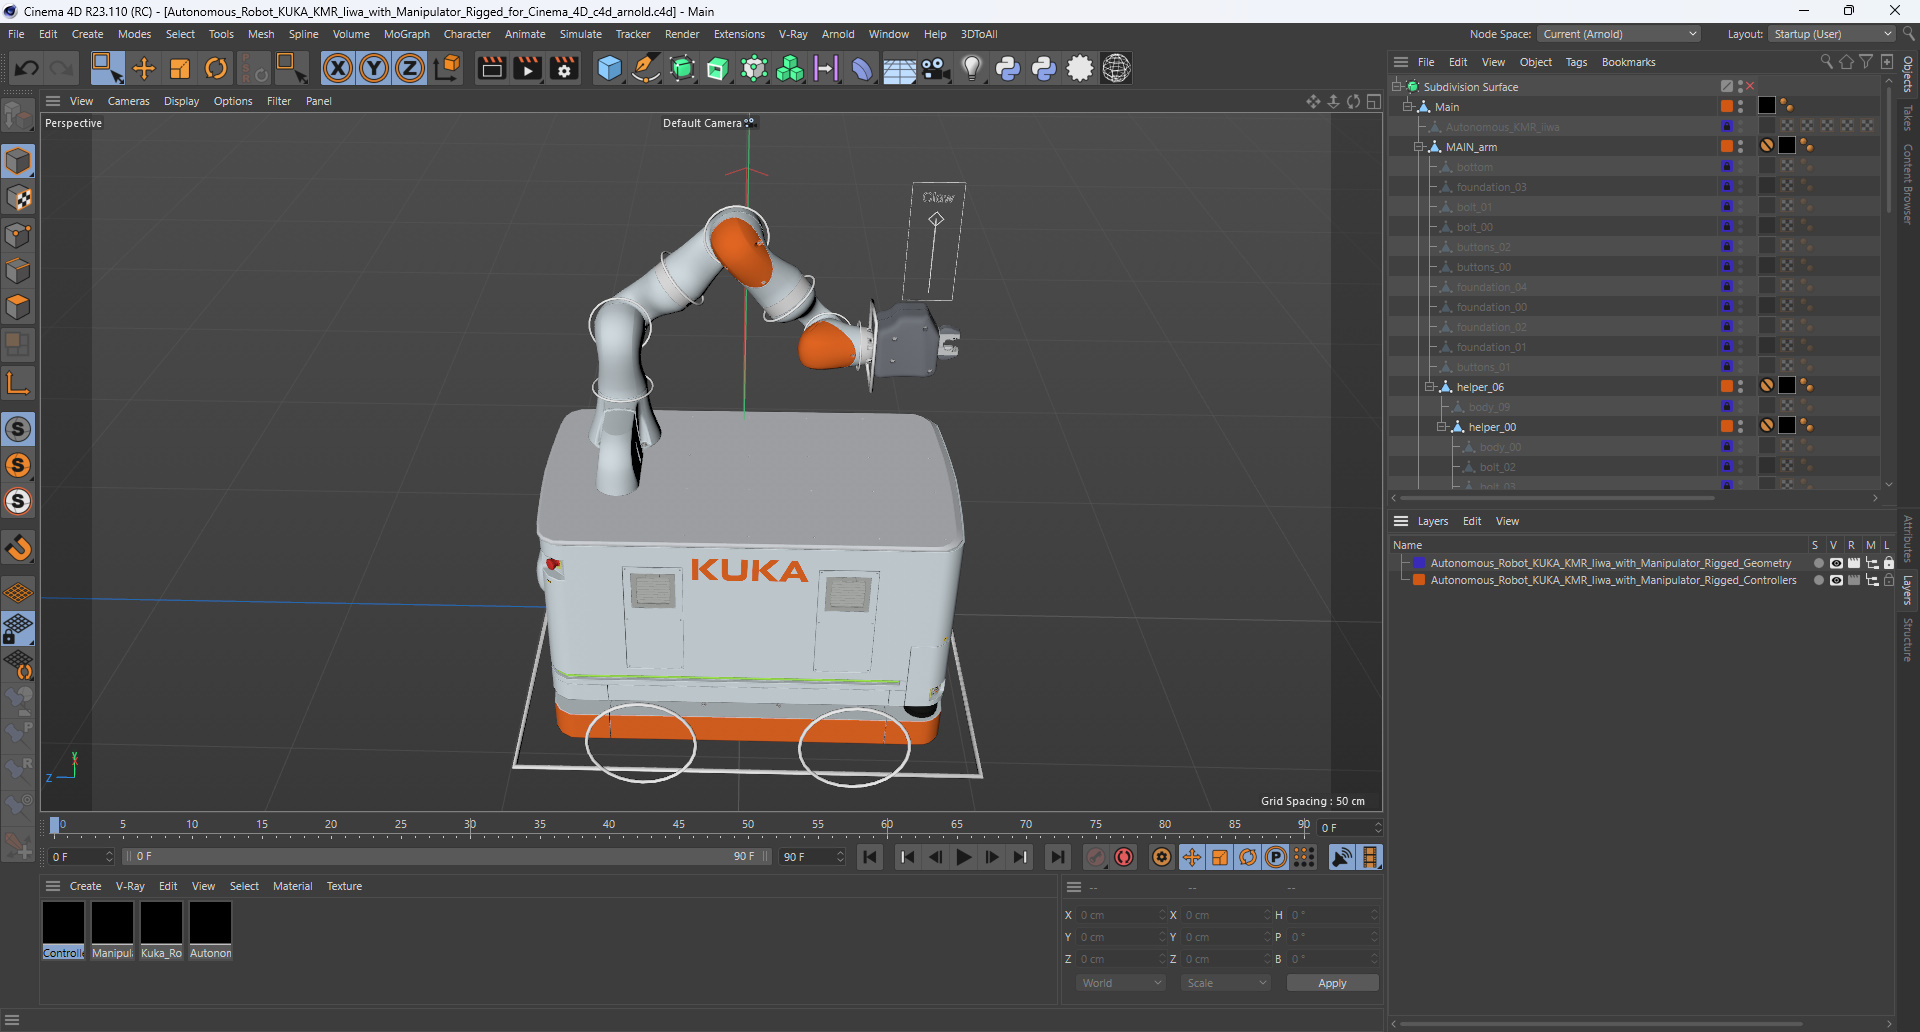Viewport: 1920px width, 1032px height.
Task: Add a Cube primitive object
Action: tap(609, 68)
